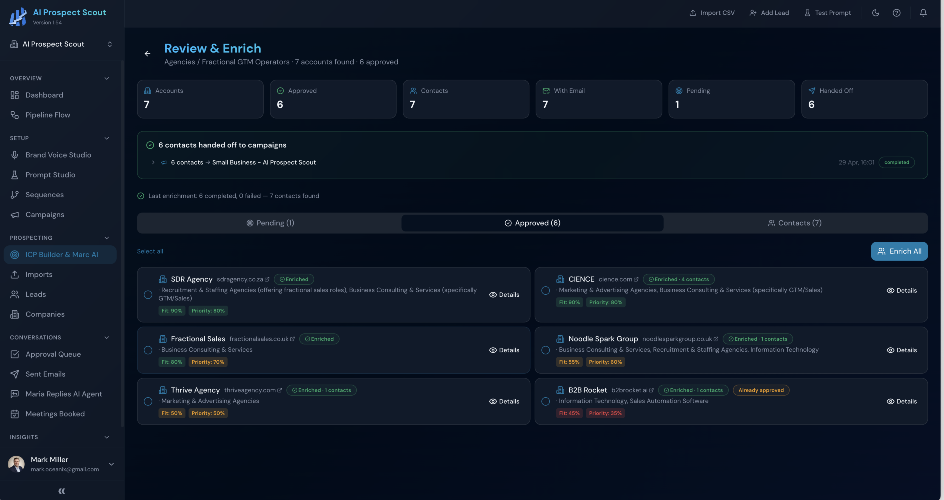Select the Noodle Spark Group checkbox
This screenshot has height=500, width=944.
click(x=545, y=350)
